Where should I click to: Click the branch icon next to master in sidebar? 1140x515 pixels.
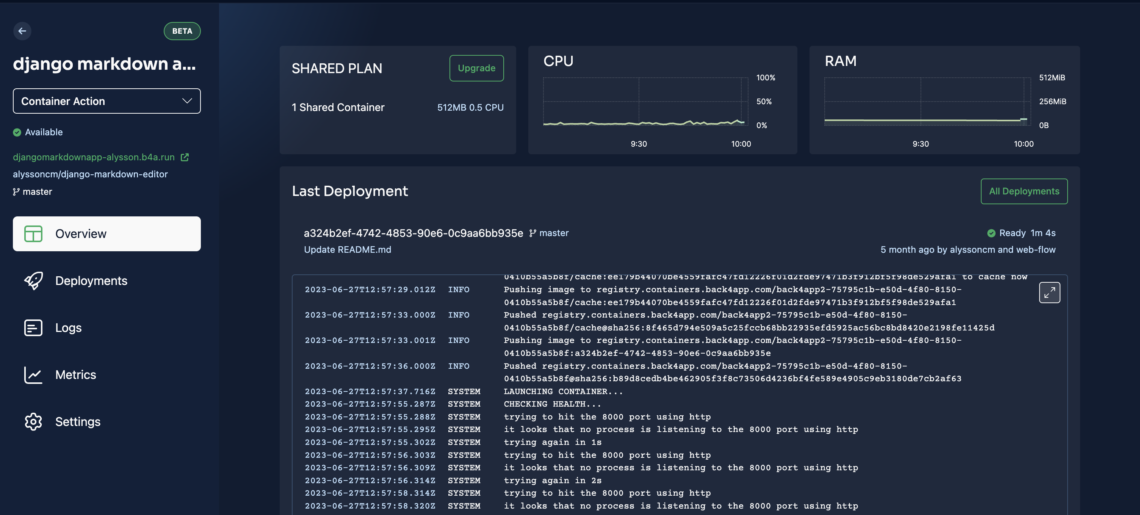[x=16, y=192]
